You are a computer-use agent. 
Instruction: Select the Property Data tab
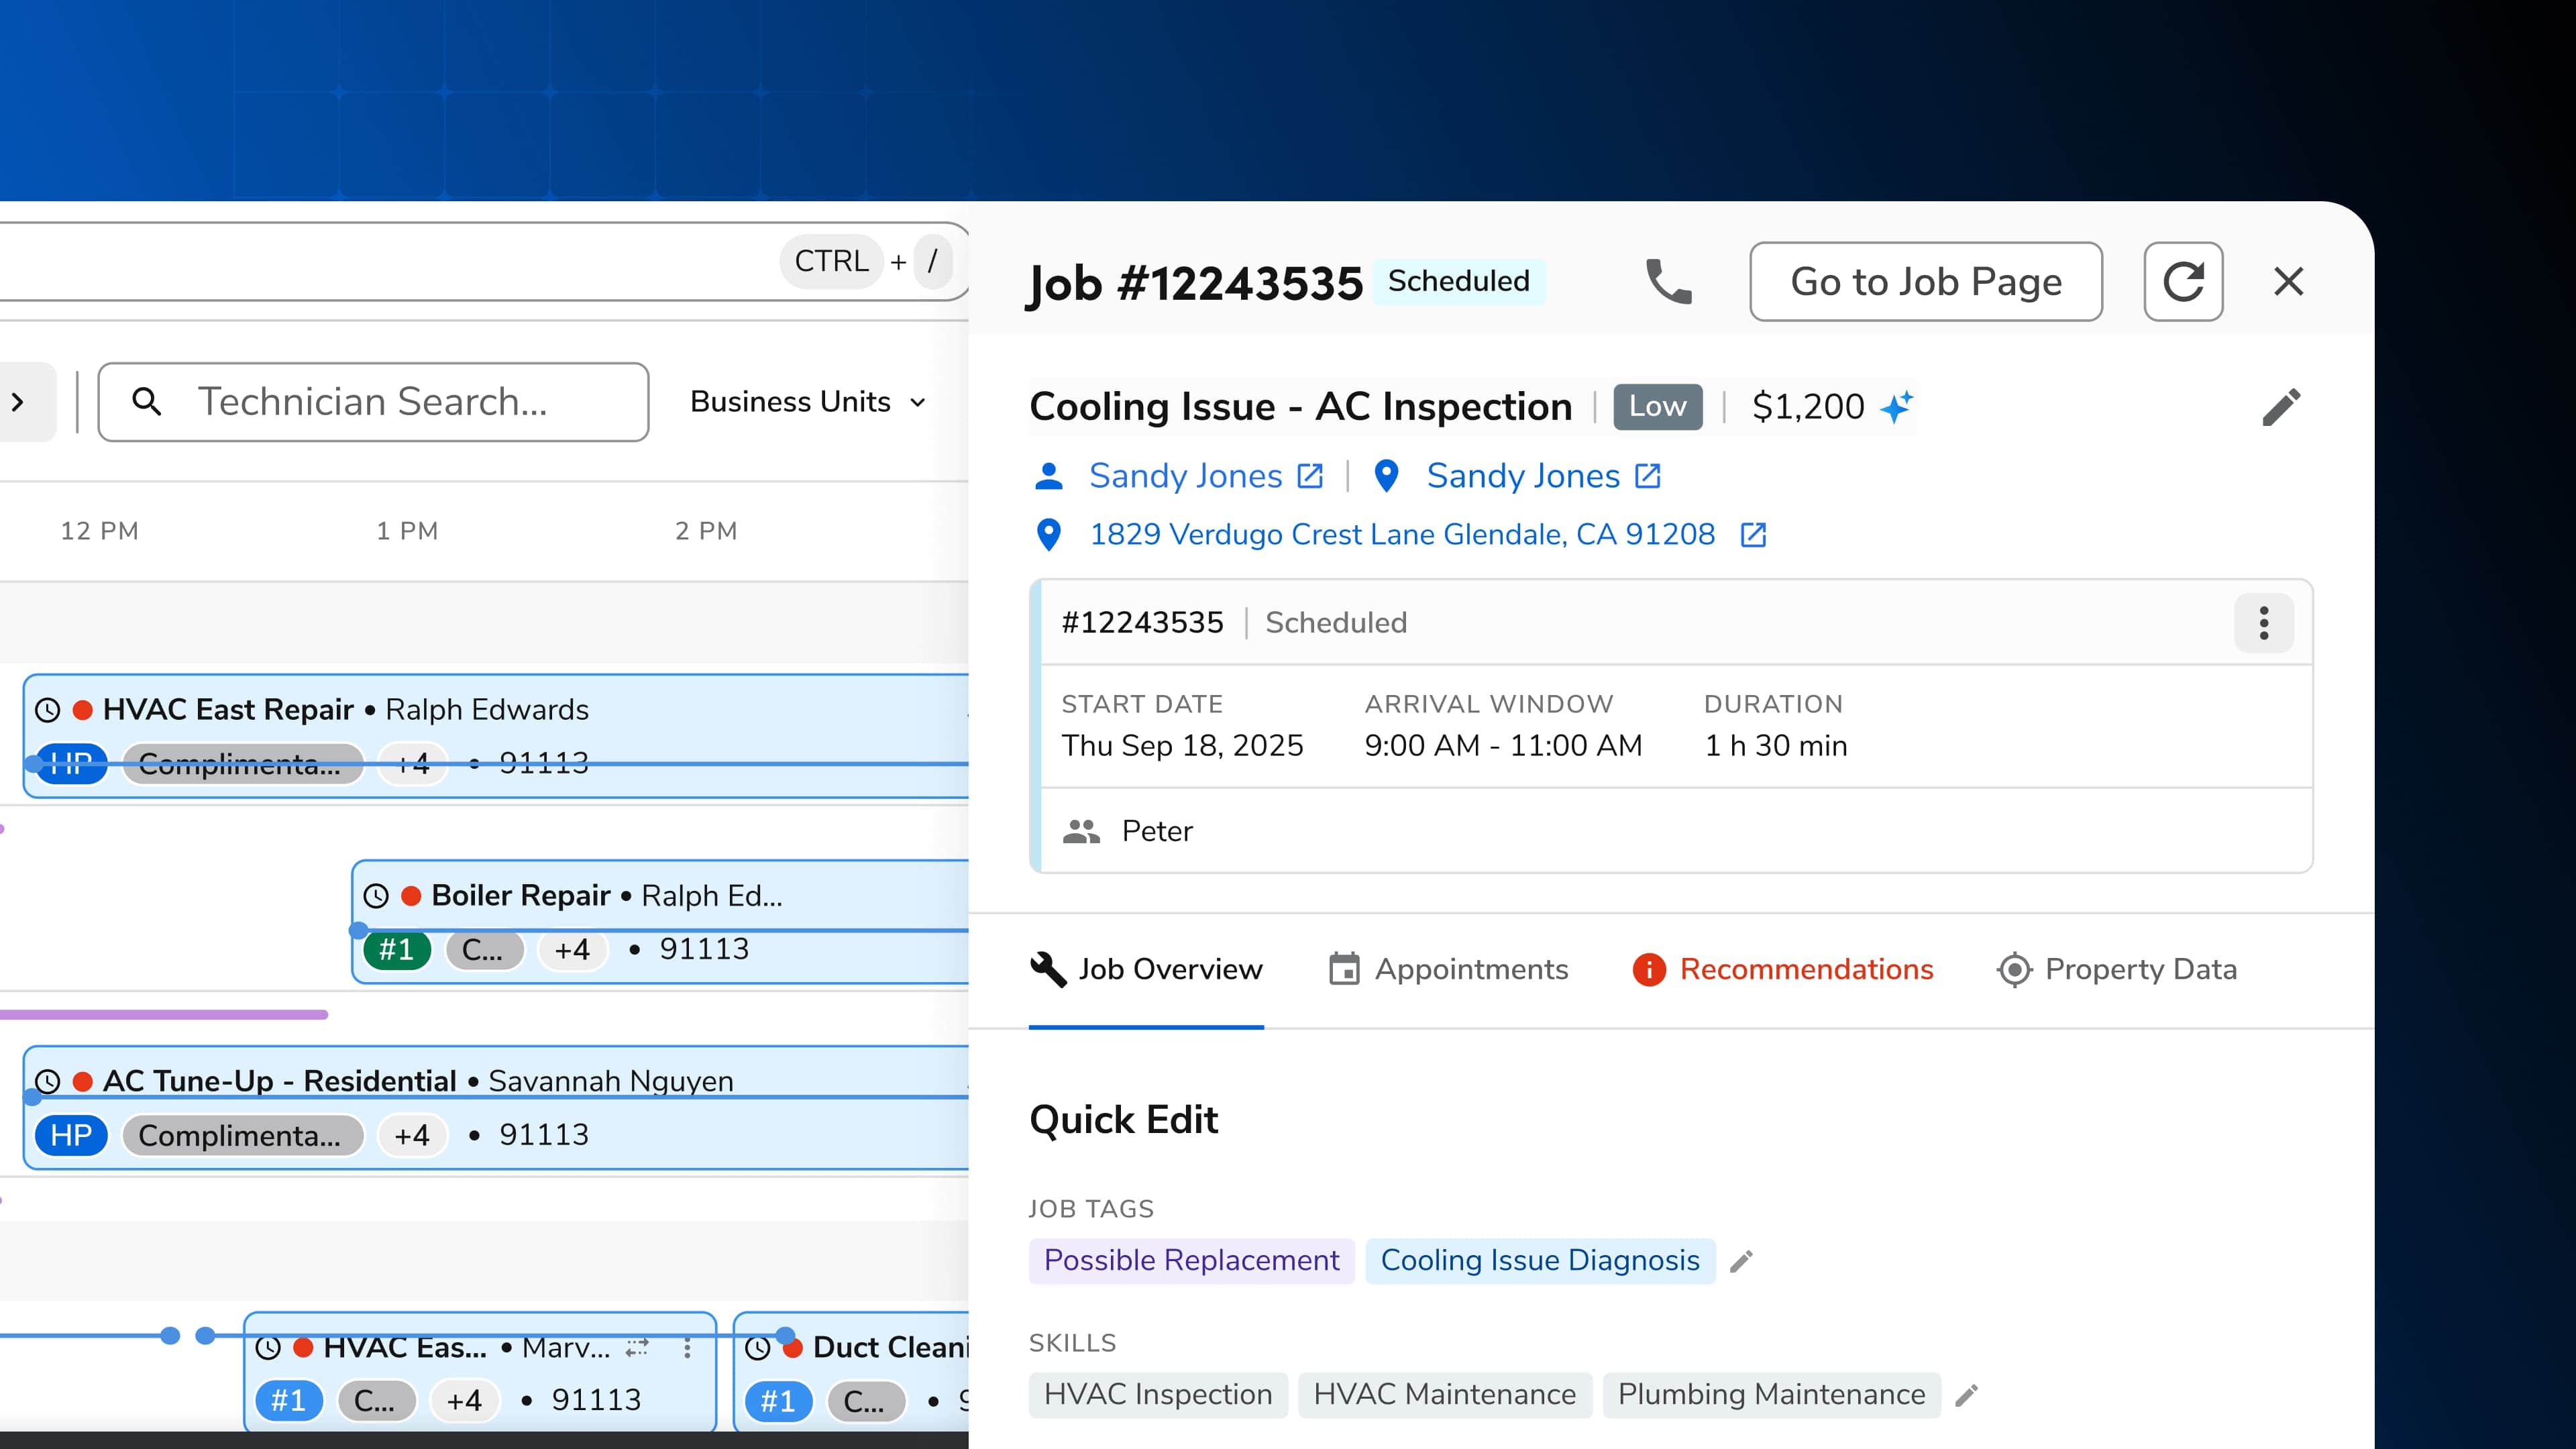tap(2117, 969)
